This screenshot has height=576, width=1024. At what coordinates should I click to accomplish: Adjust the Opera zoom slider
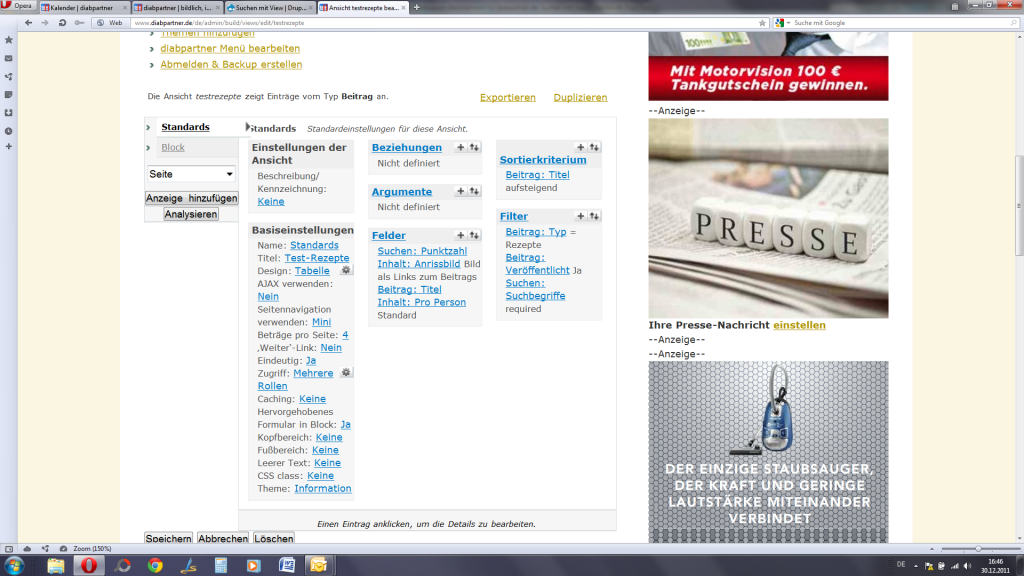978,549
